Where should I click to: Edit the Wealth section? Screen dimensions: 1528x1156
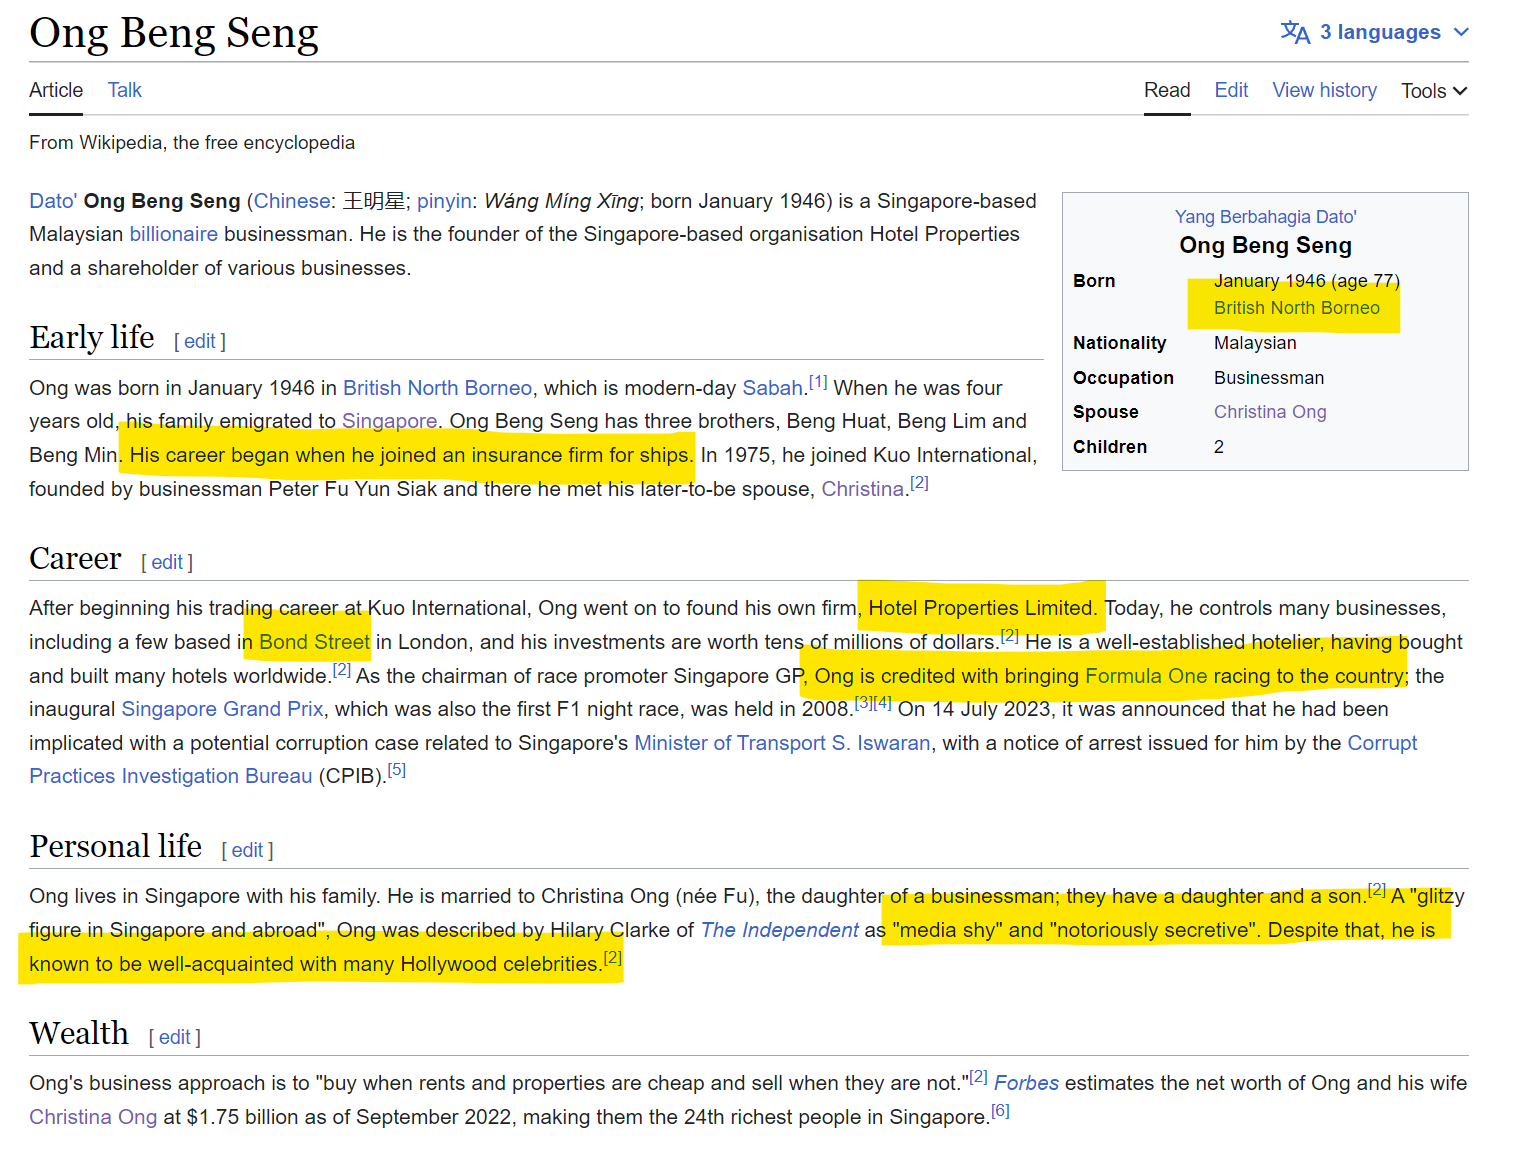174,1037
